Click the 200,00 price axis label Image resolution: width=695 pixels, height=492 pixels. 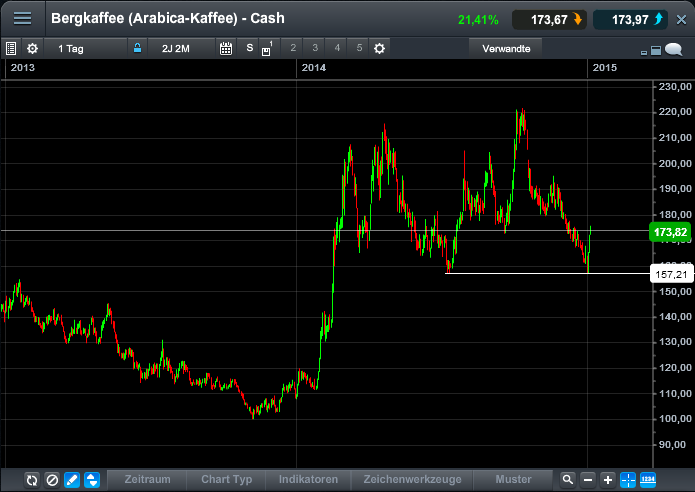(x=675, y=164)
